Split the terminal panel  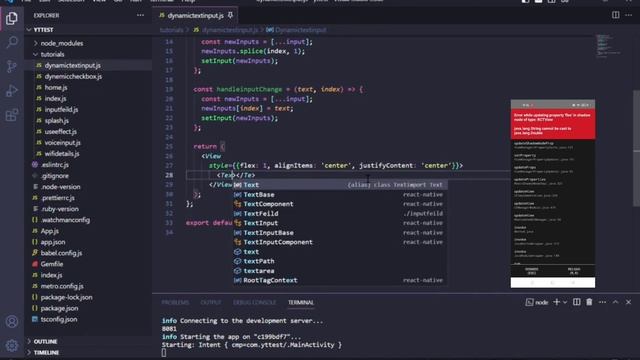[x=576, y=302]
